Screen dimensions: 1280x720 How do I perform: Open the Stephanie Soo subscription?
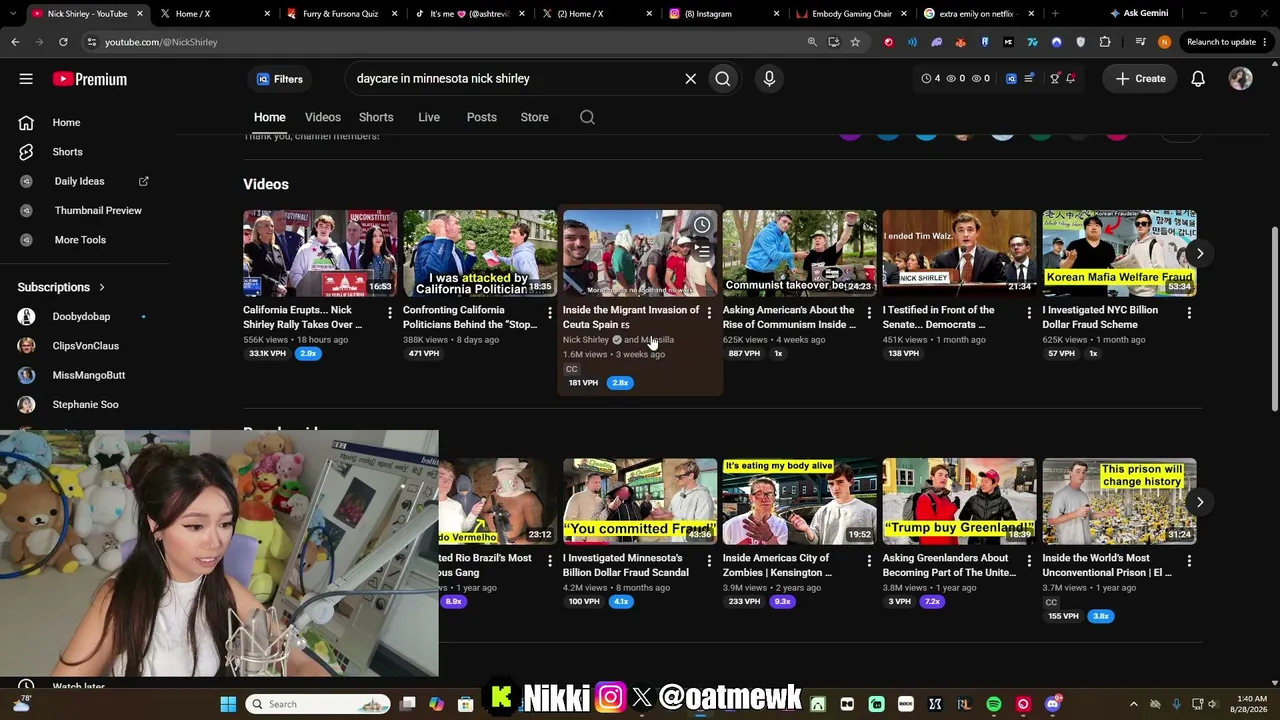(85, 405)
